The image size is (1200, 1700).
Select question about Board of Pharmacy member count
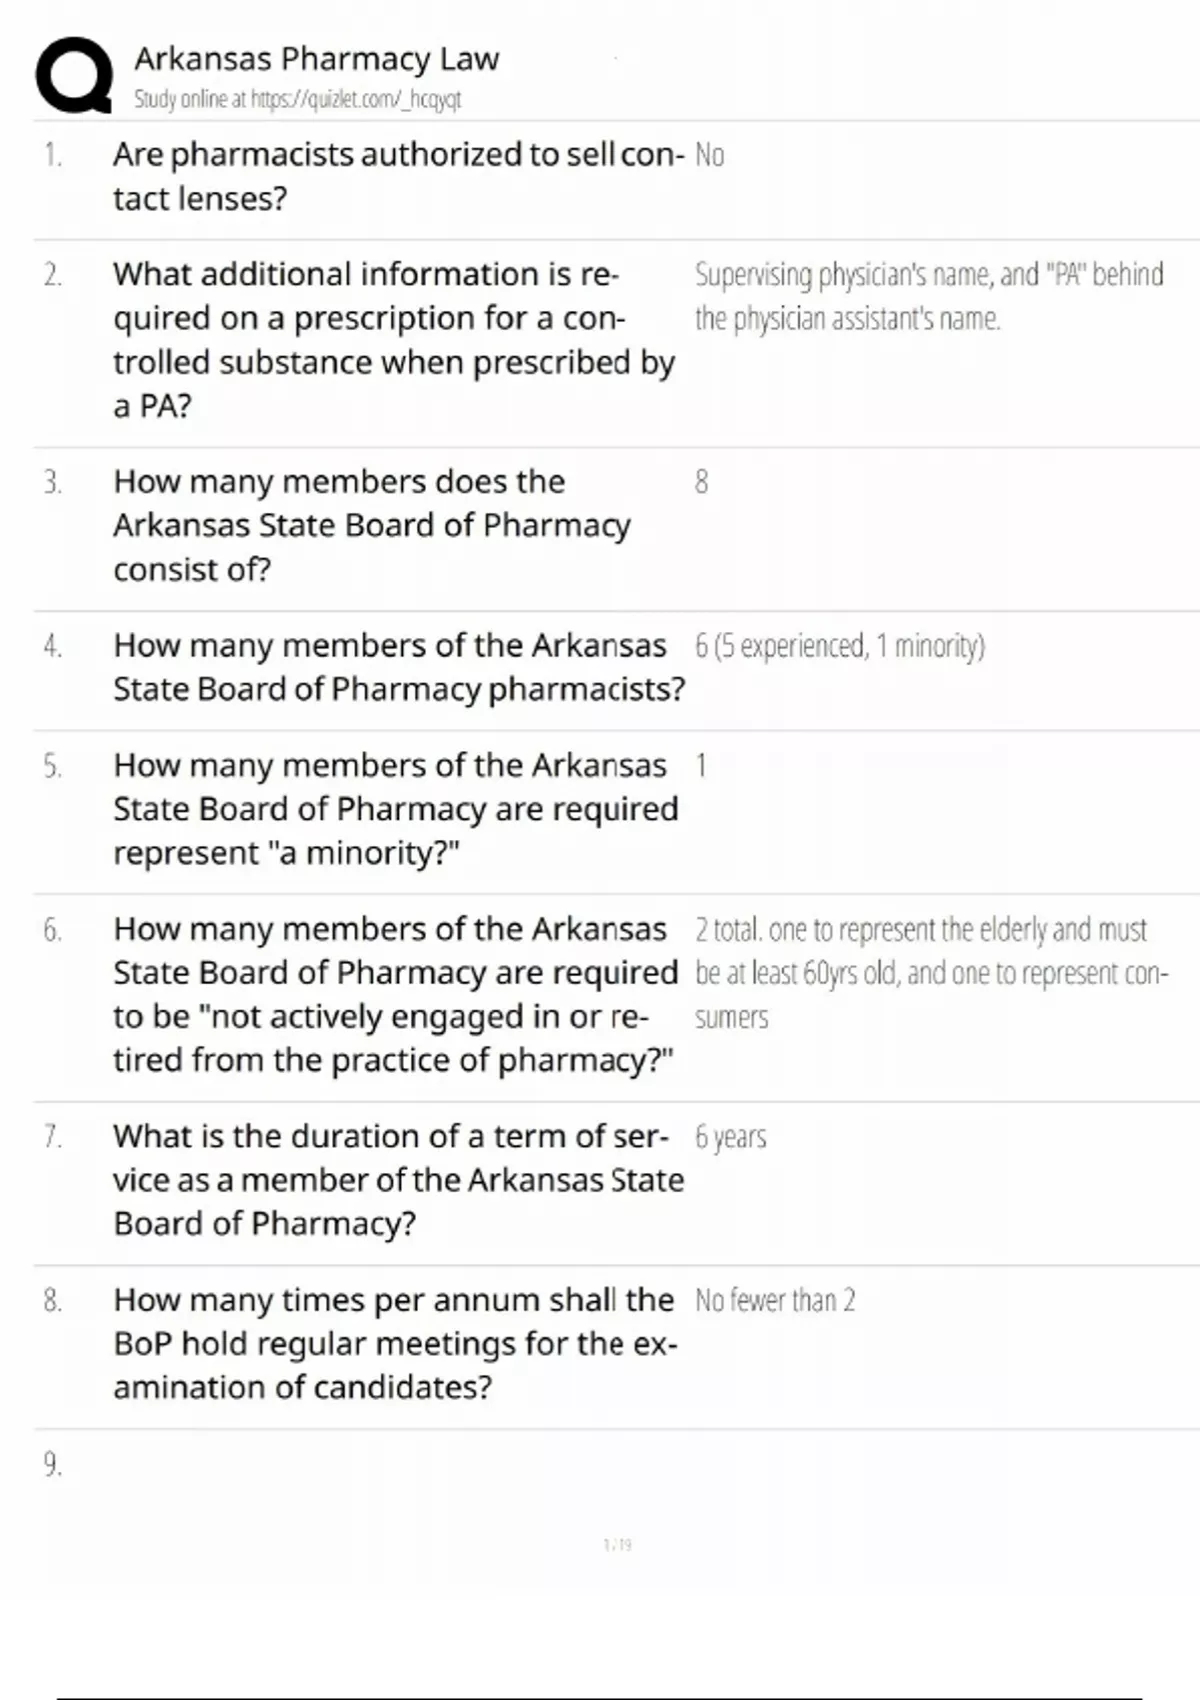coord(371,525)
